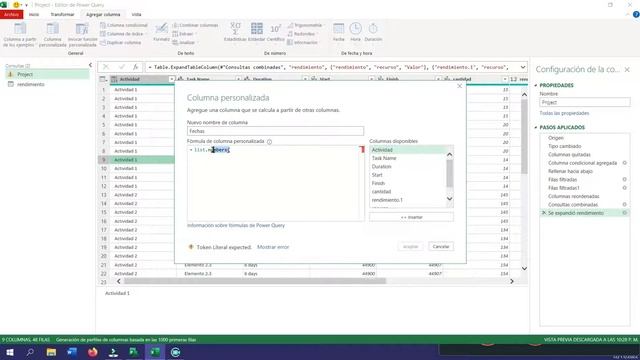Viewport: 640px width, 360px height.
Task: Click the formula bar cancel X icon
Action: 106,67
